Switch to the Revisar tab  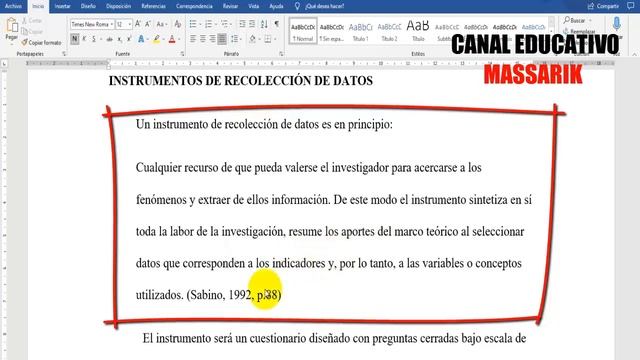230,6
